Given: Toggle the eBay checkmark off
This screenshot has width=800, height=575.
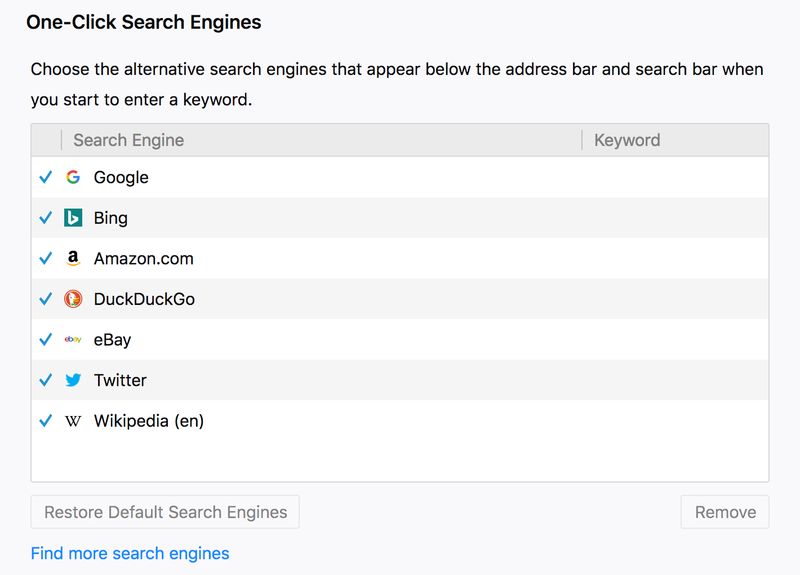Looking at the screenshot, I should [46, 339].
